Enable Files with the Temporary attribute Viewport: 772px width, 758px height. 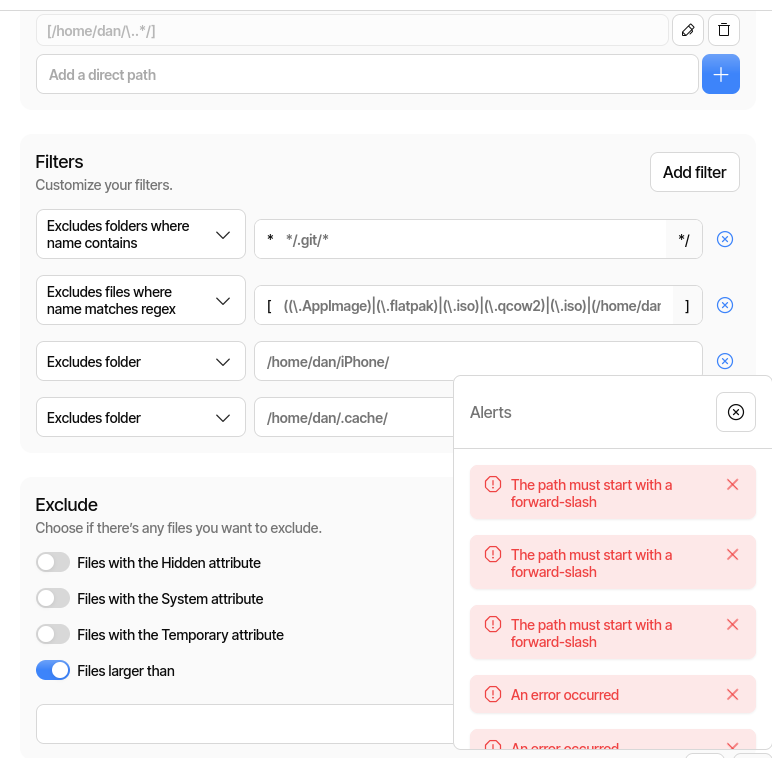(53, 635)
